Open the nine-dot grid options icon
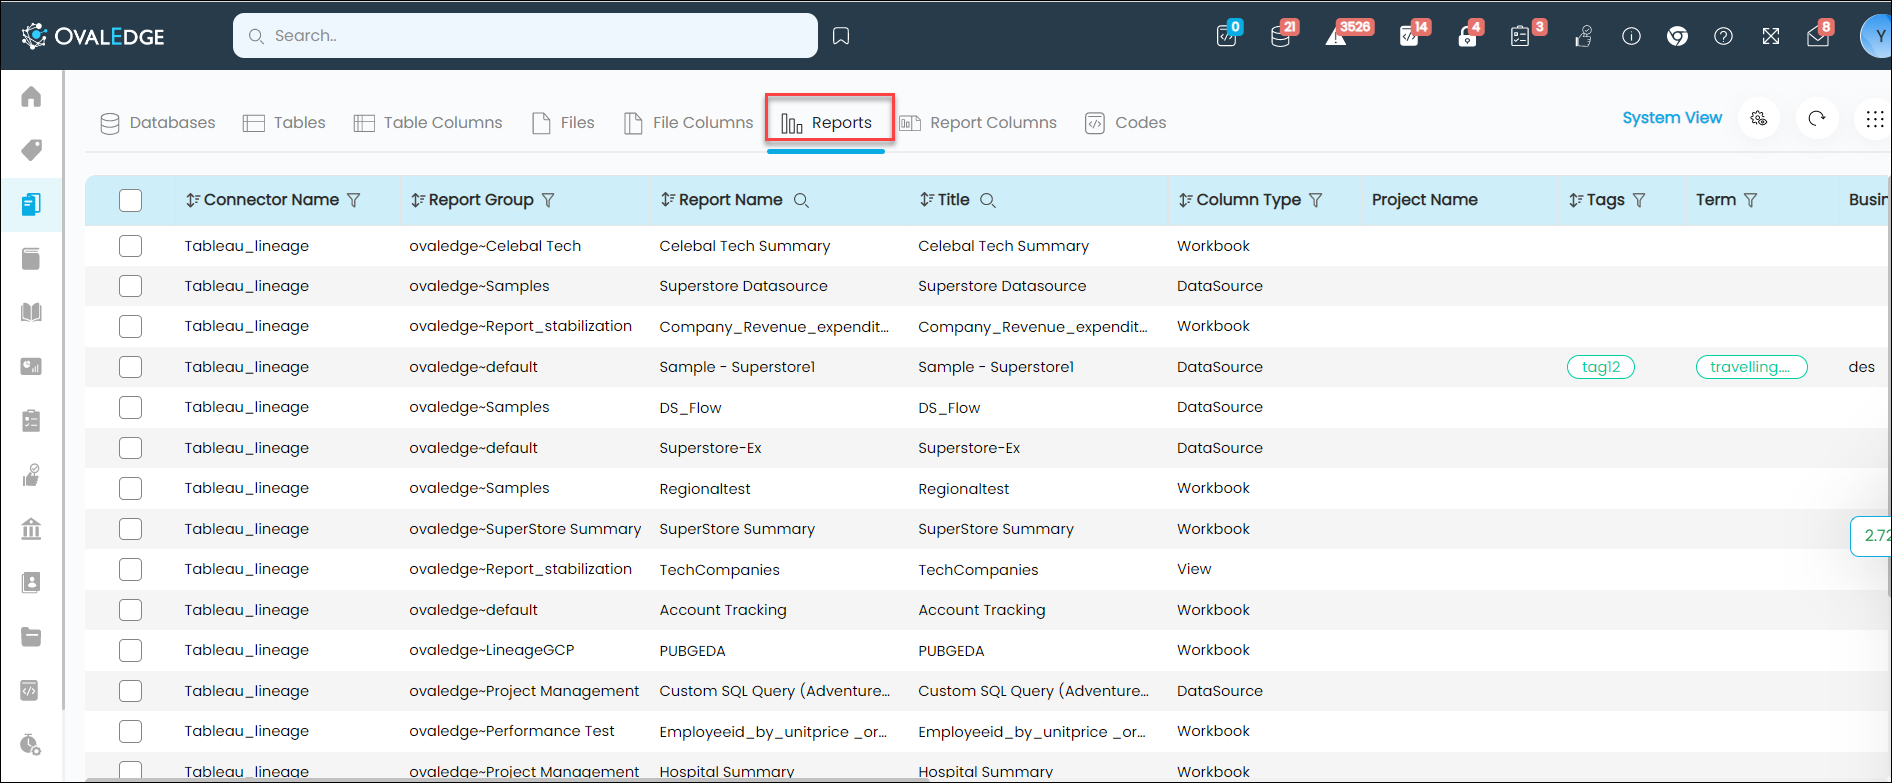This screenshot has width=1892, height=783. [1874, 119]
